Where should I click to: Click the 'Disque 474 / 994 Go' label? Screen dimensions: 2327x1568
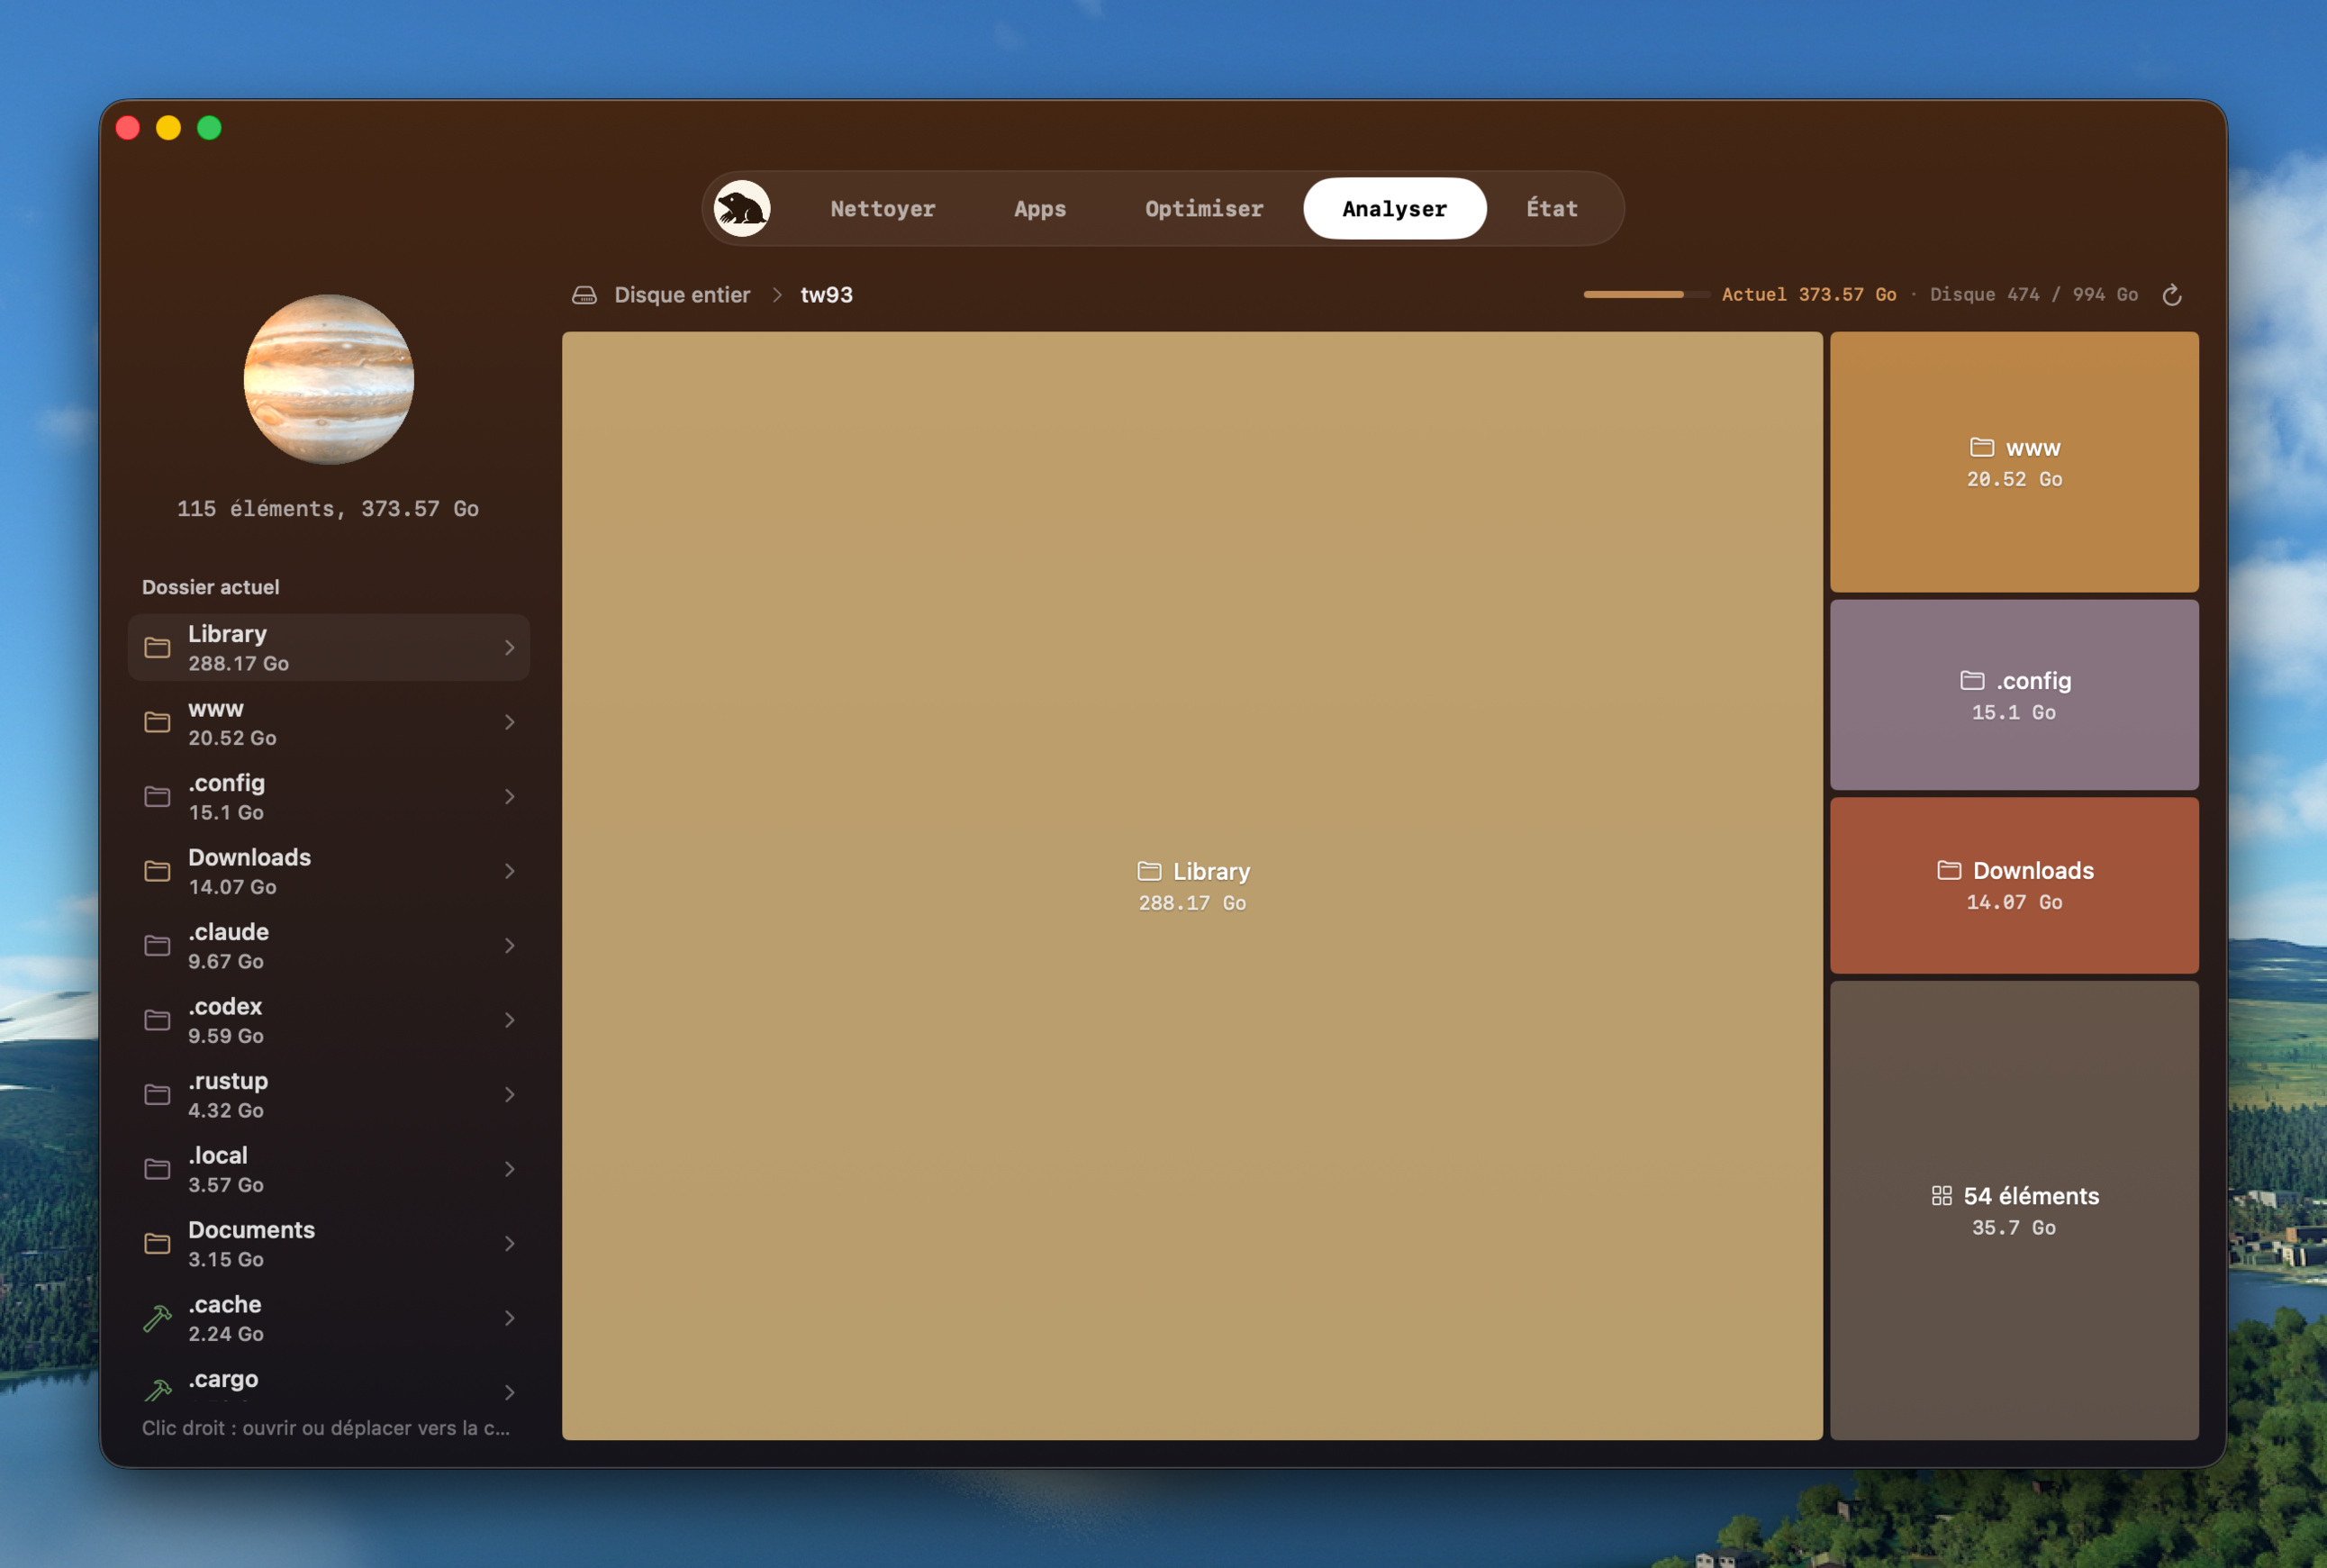coord(2034,295)
